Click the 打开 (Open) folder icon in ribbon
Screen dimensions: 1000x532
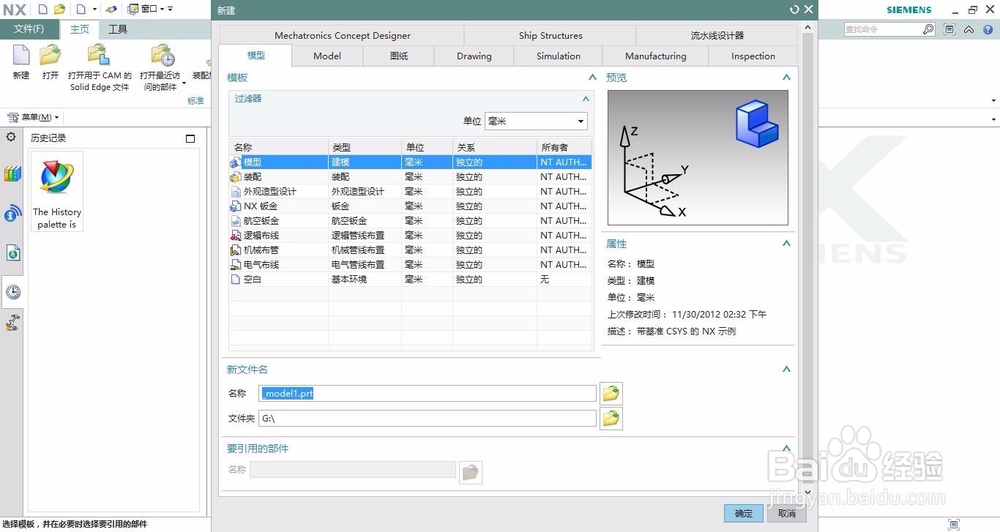[50, 55]
